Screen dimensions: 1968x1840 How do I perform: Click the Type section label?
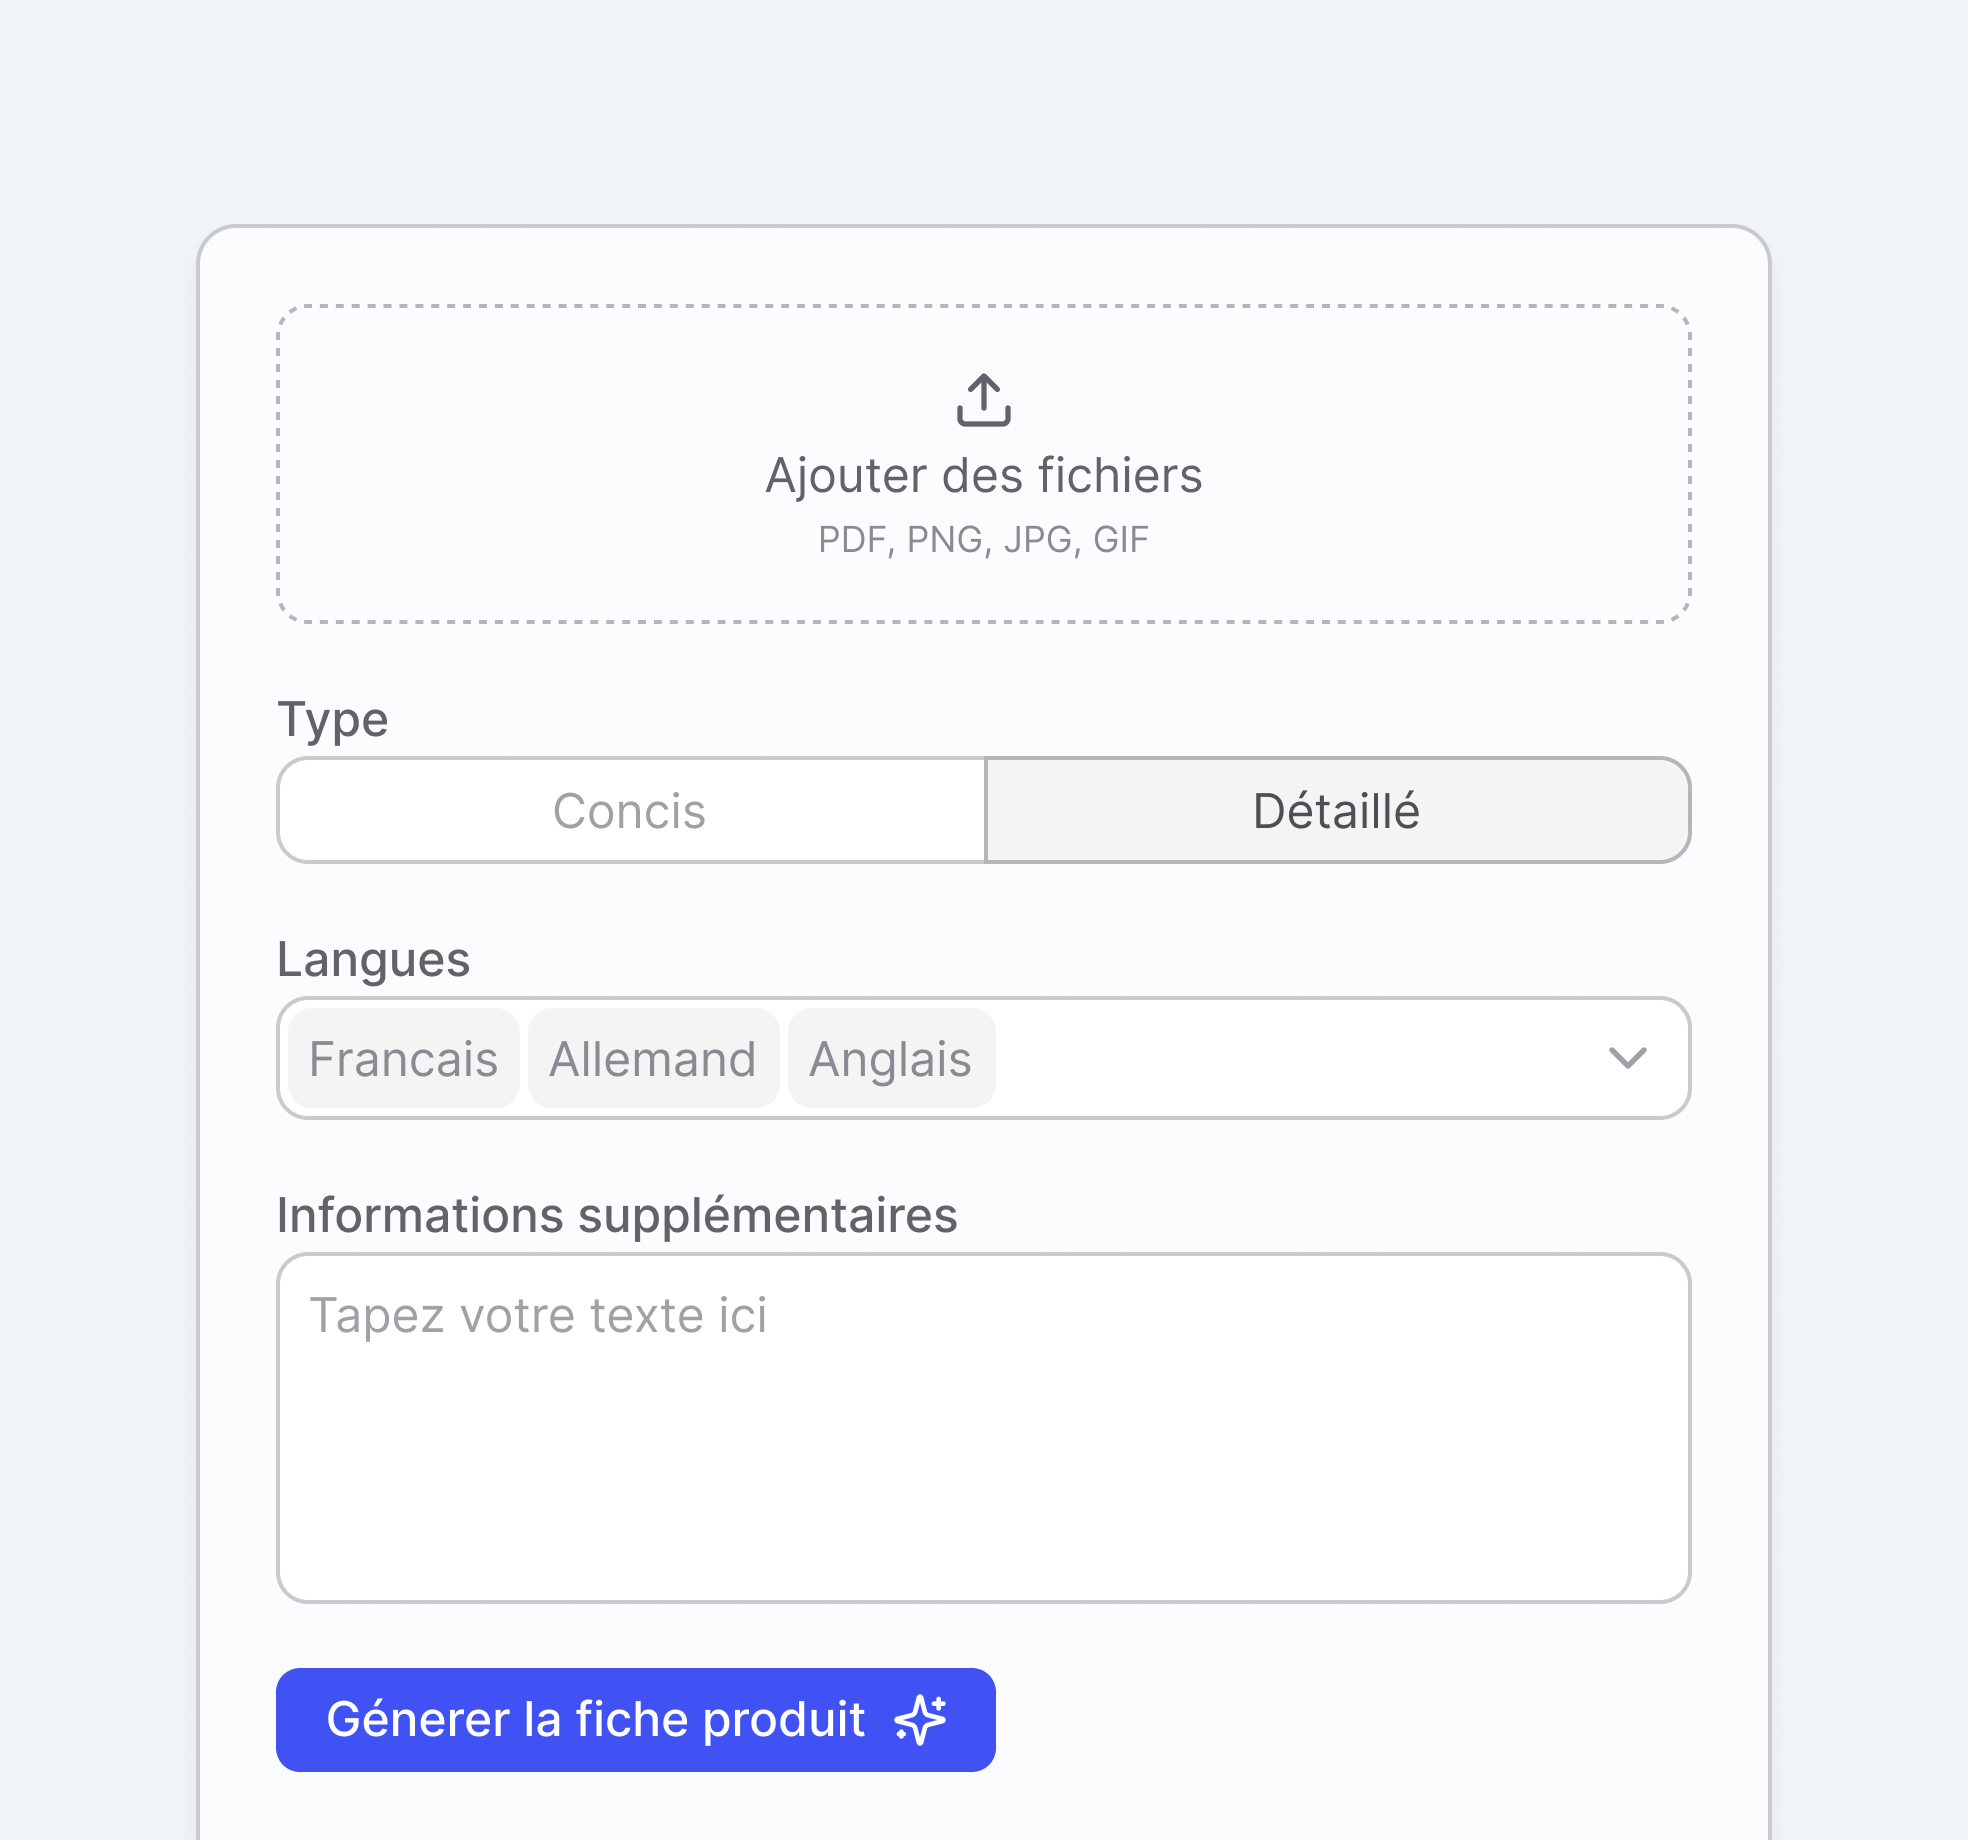pyautogui.click(x=333, y=718)
